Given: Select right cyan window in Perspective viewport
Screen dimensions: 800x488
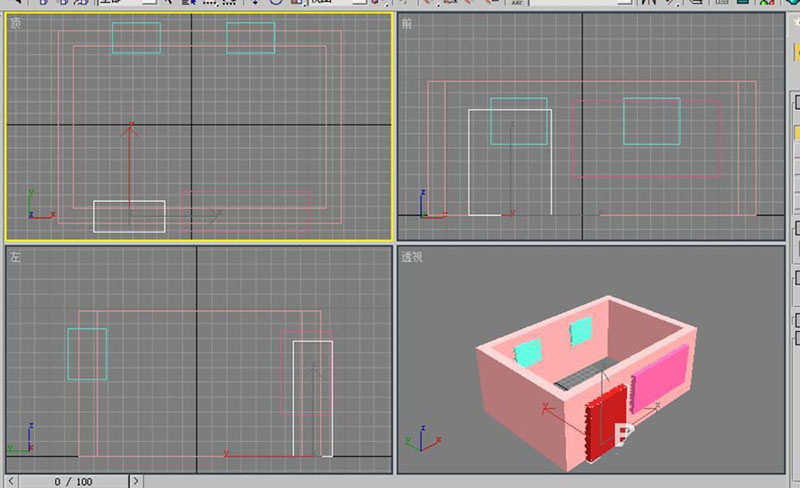Looking at the screenshot, I should coord(581,330).
